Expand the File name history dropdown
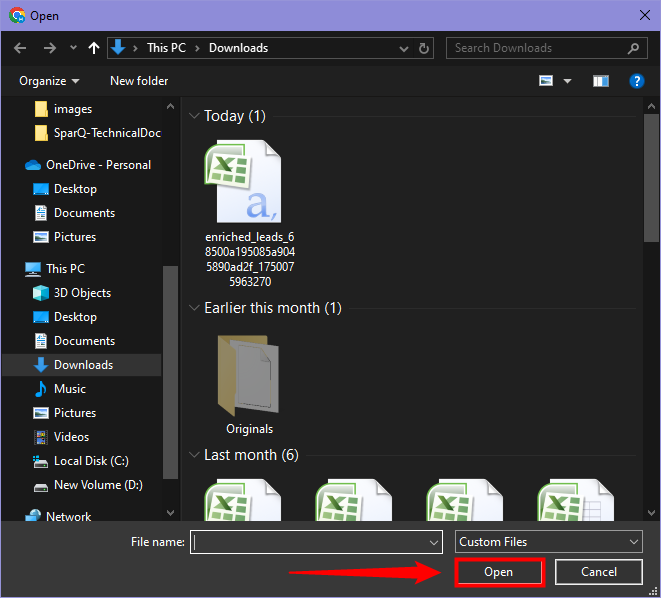The width and height of the screenshot is (661, 598). (434, 541)
